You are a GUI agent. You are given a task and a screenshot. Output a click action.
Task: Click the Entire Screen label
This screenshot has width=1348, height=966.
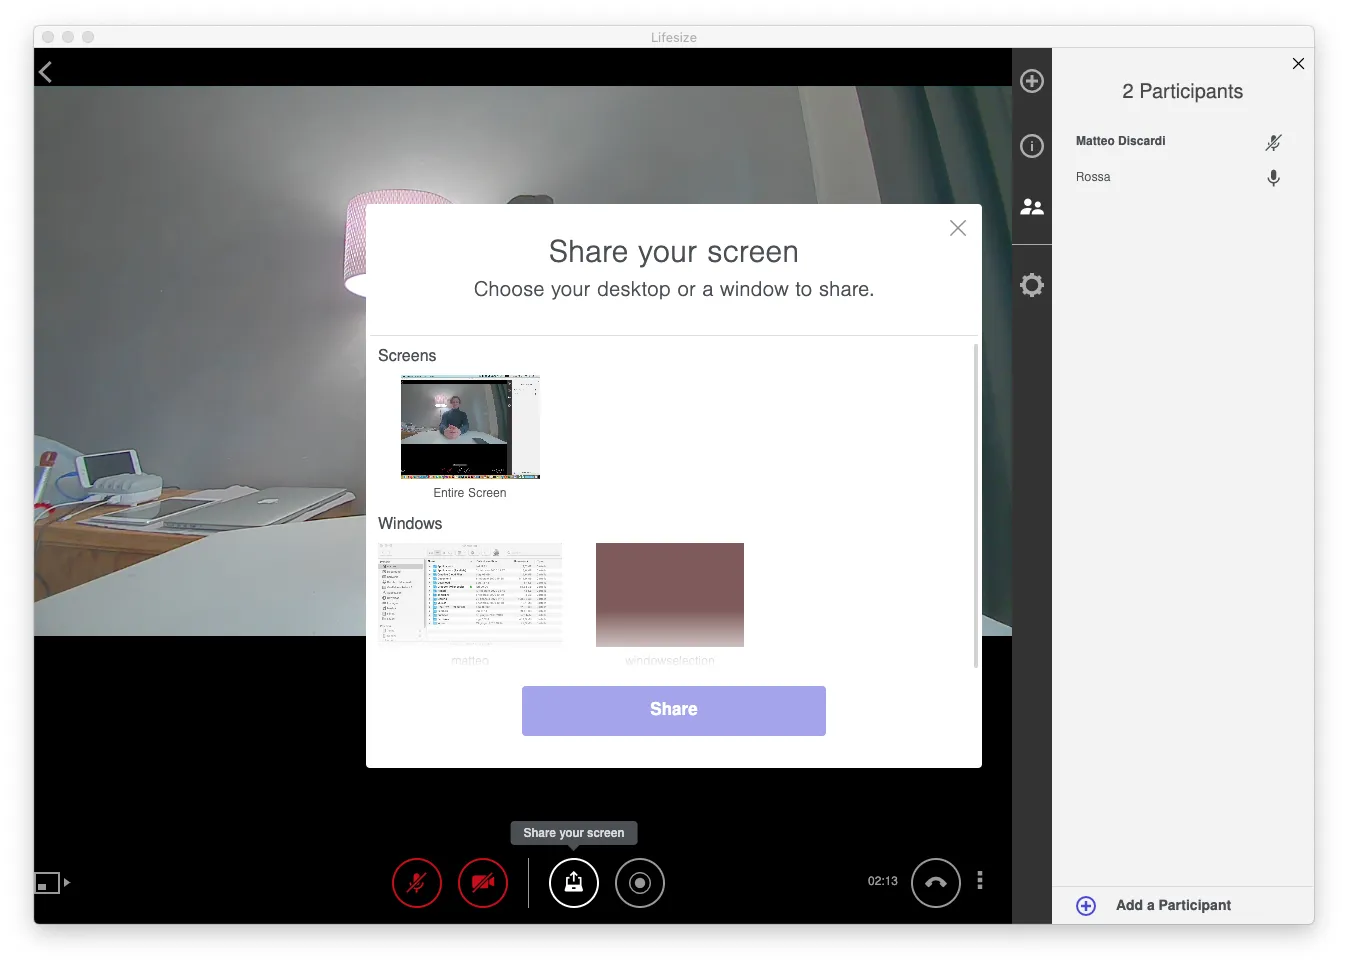[x=470, y=493]
